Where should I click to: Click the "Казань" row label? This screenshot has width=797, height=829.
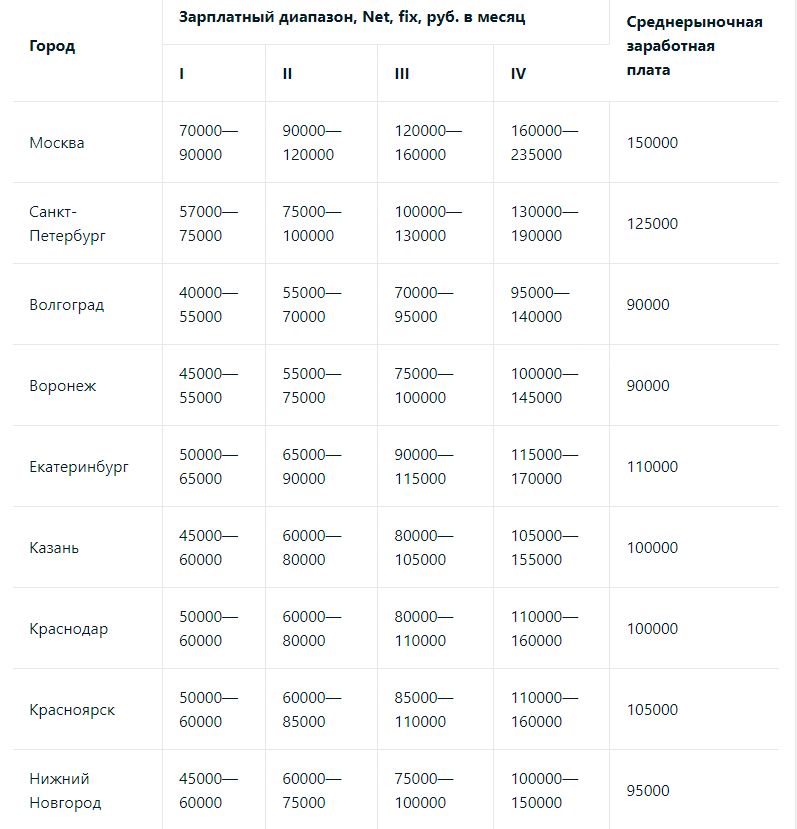click(55, 548)
